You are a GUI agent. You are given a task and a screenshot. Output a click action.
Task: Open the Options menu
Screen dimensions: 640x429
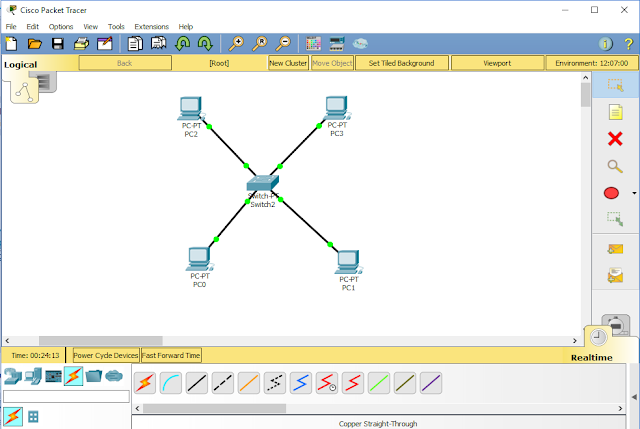61,27
